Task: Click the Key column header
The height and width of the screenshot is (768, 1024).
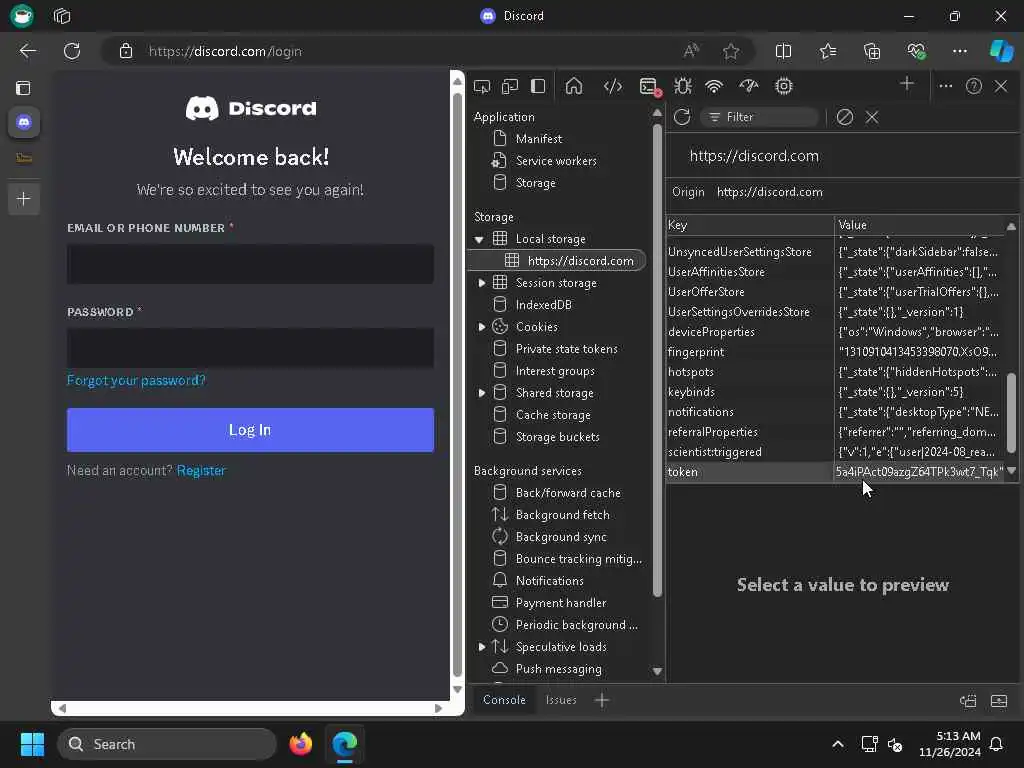Action: (x=750, y=225)
